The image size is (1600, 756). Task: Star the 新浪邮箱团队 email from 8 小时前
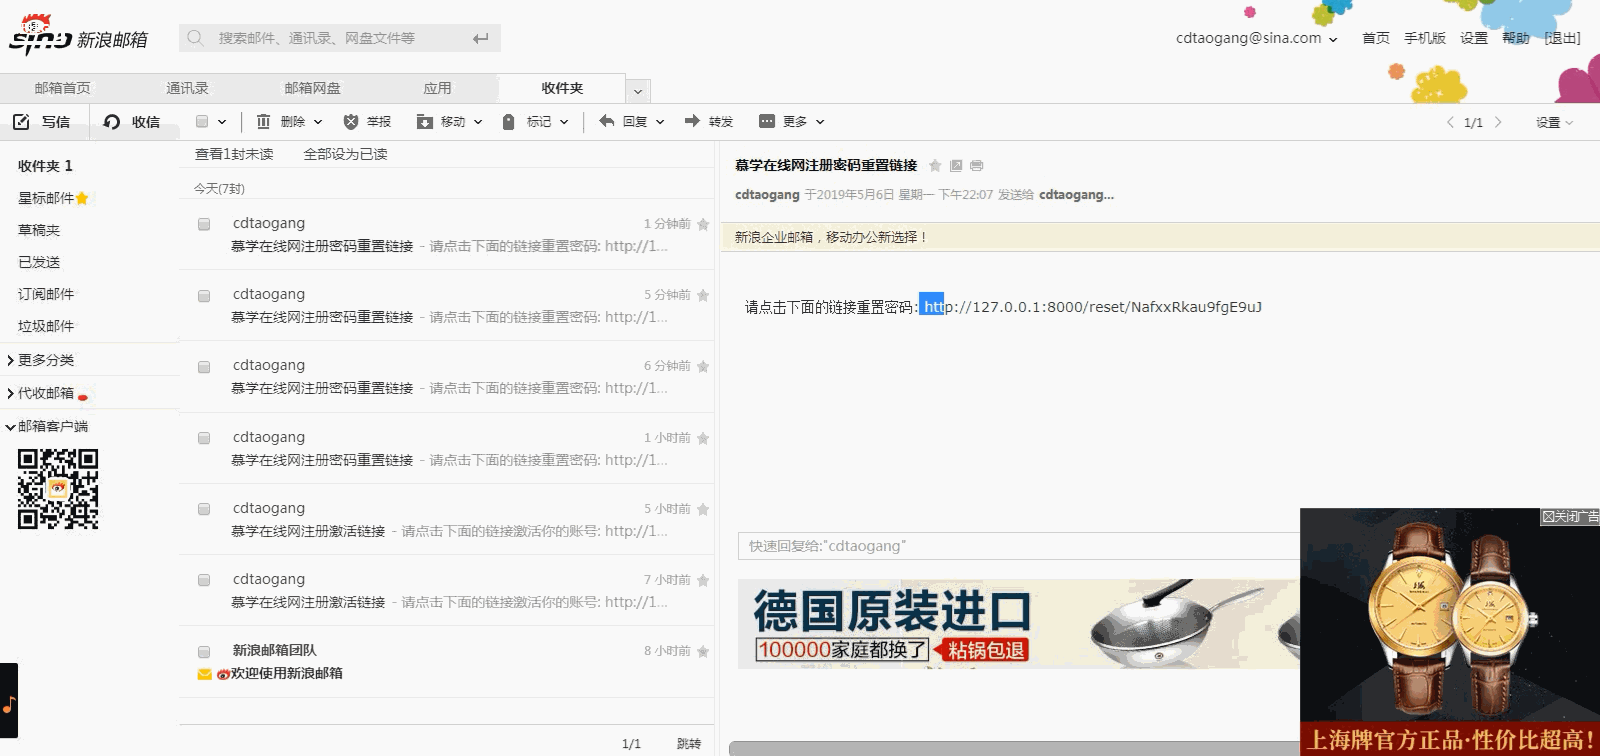(x=703, y=651)
